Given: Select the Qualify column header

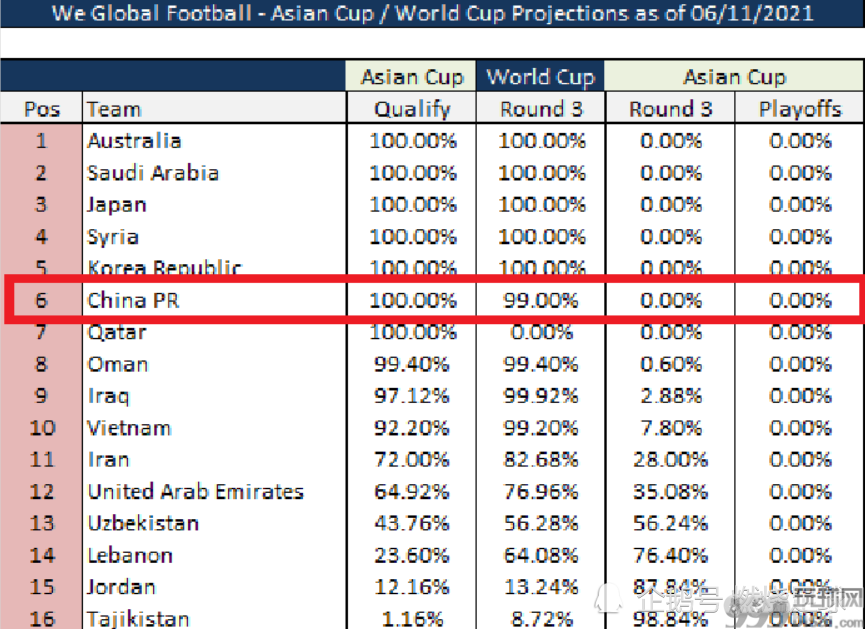Looking at the screenshot, I should 412,109.
